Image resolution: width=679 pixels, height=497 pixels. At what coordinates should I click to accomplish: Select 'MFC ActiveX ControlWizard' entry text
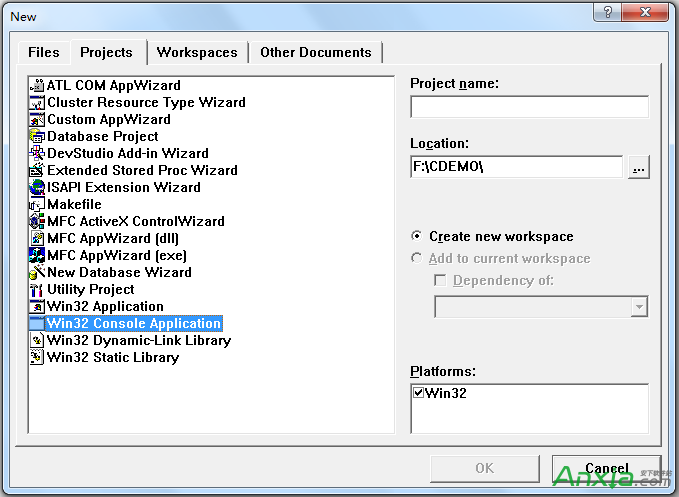[x=136, y=221]
